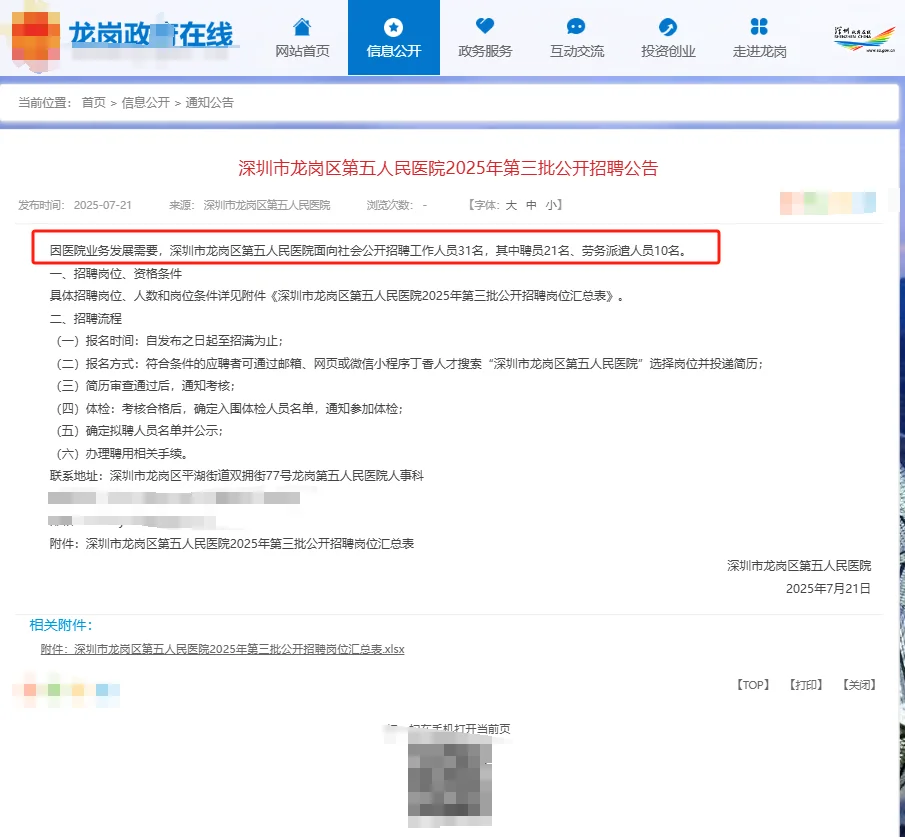The height and width of the screenshot is (837, 905).
Task: Click the 联系地址 address line
Action: click(x=237, y=476)
